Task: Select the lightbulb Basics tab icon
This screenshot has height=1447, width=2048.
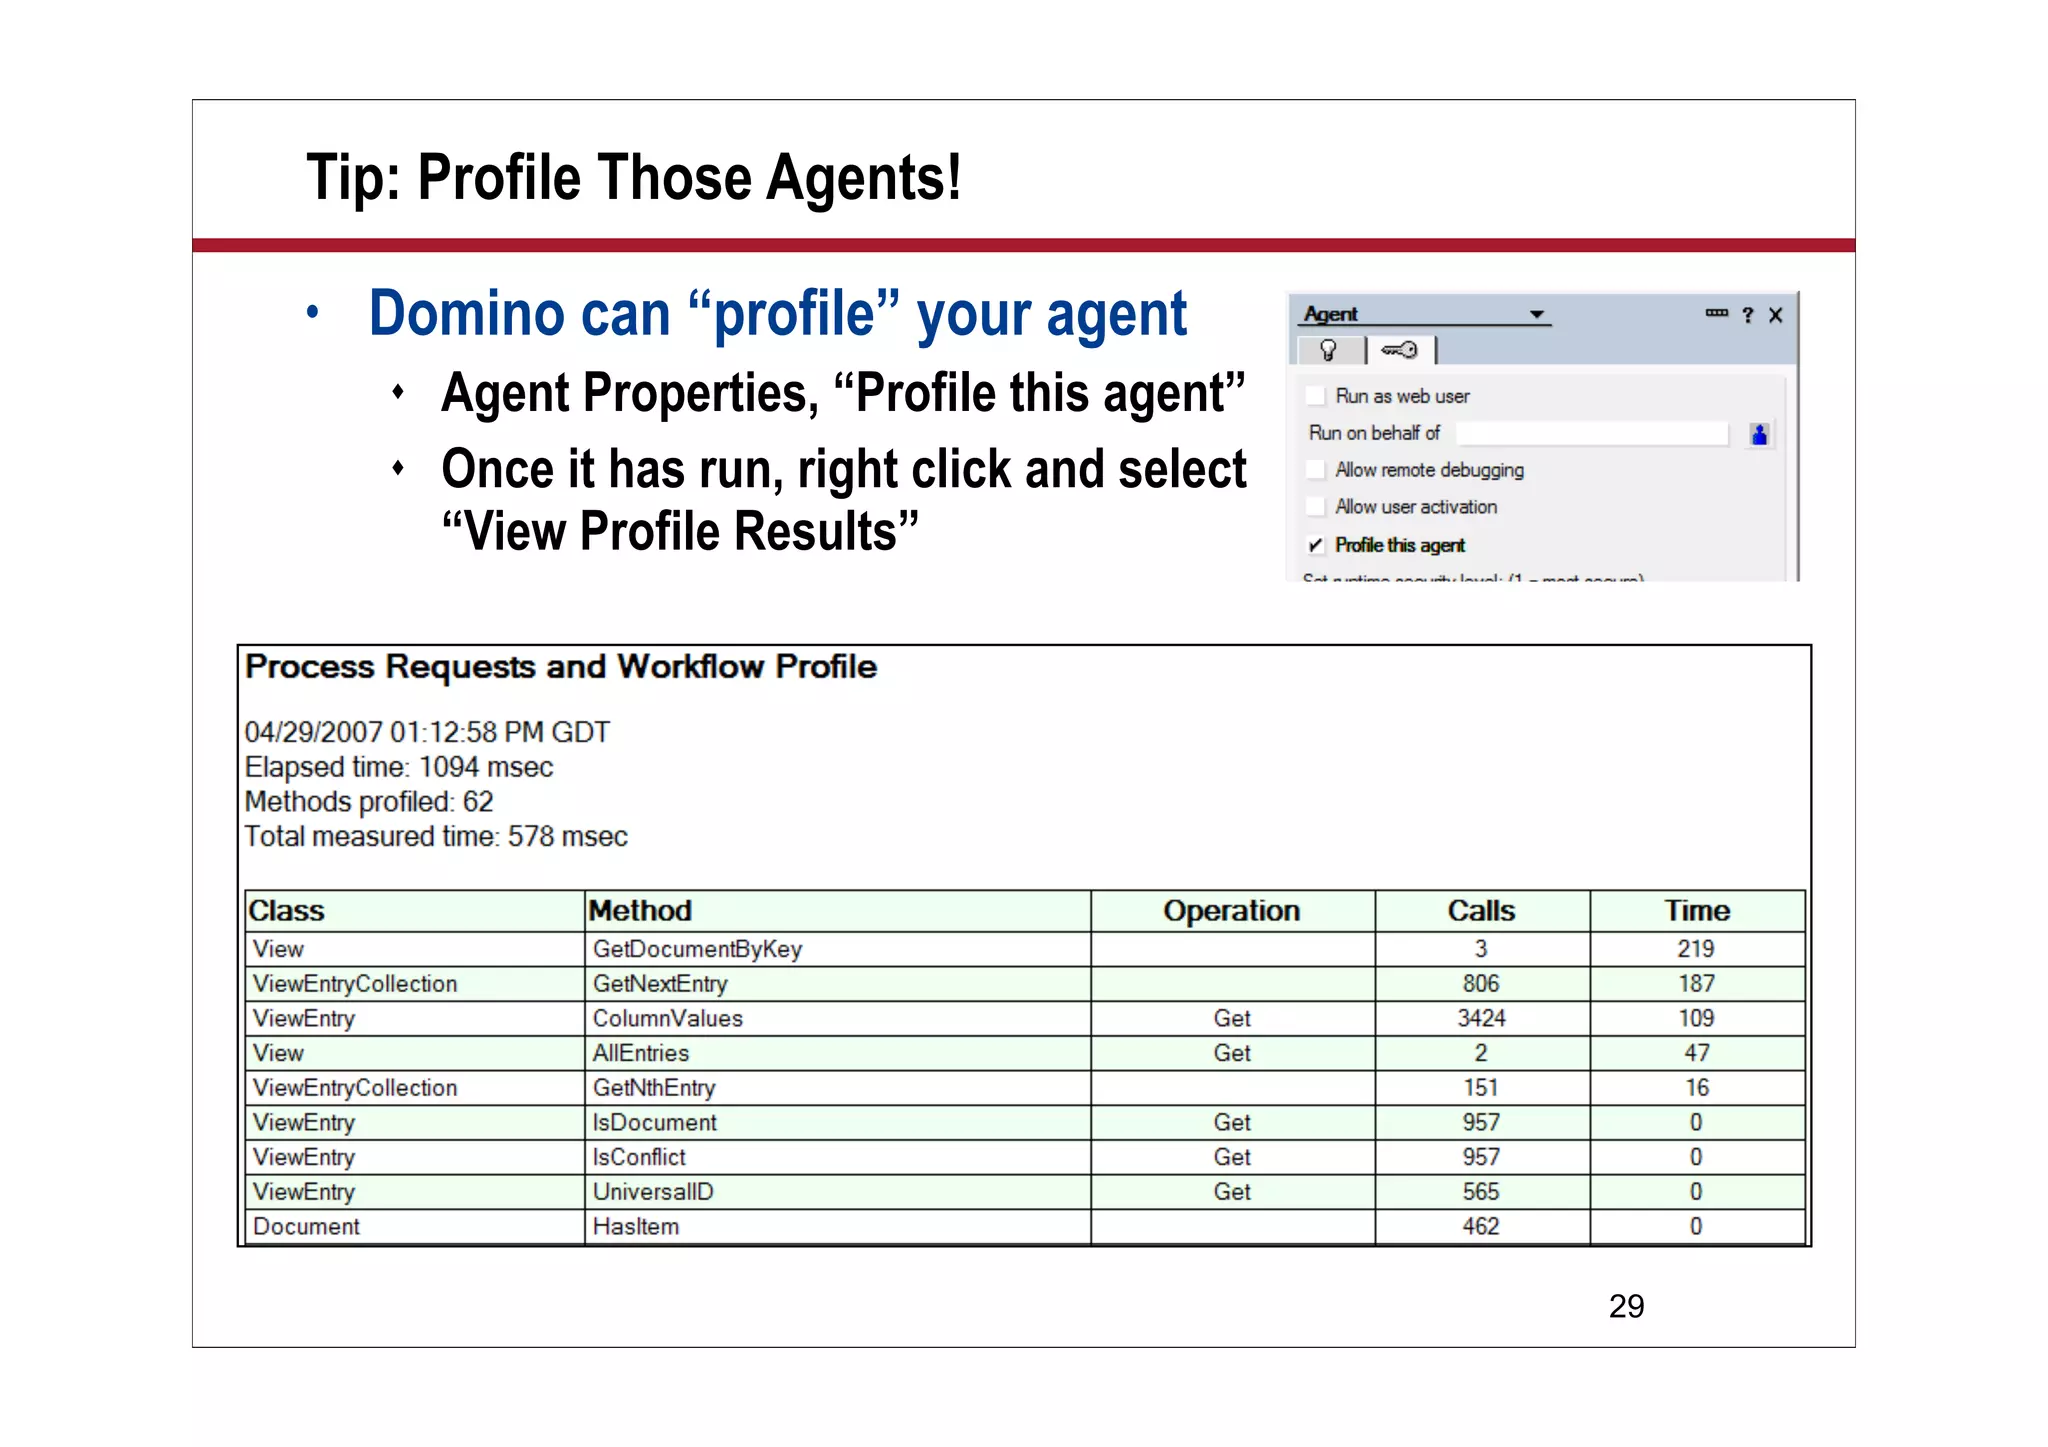Action: [x=1328, y=350]
